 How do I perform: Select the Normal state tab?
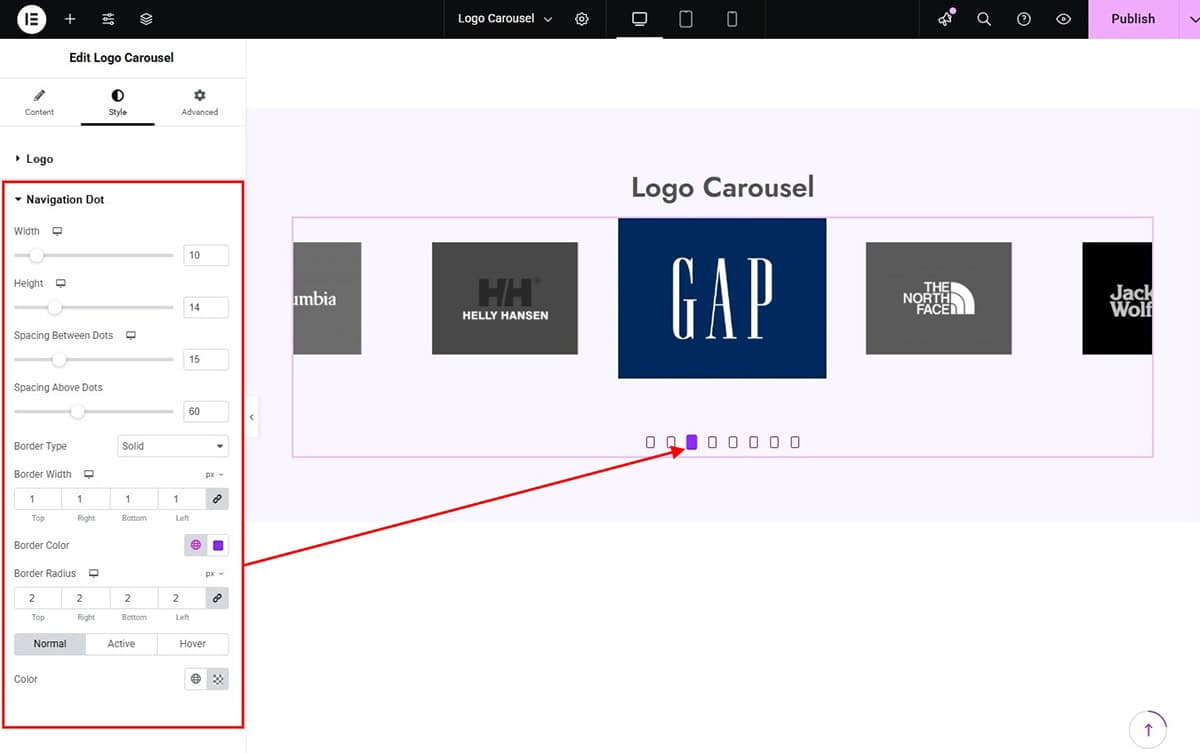(x=50, y=644)
